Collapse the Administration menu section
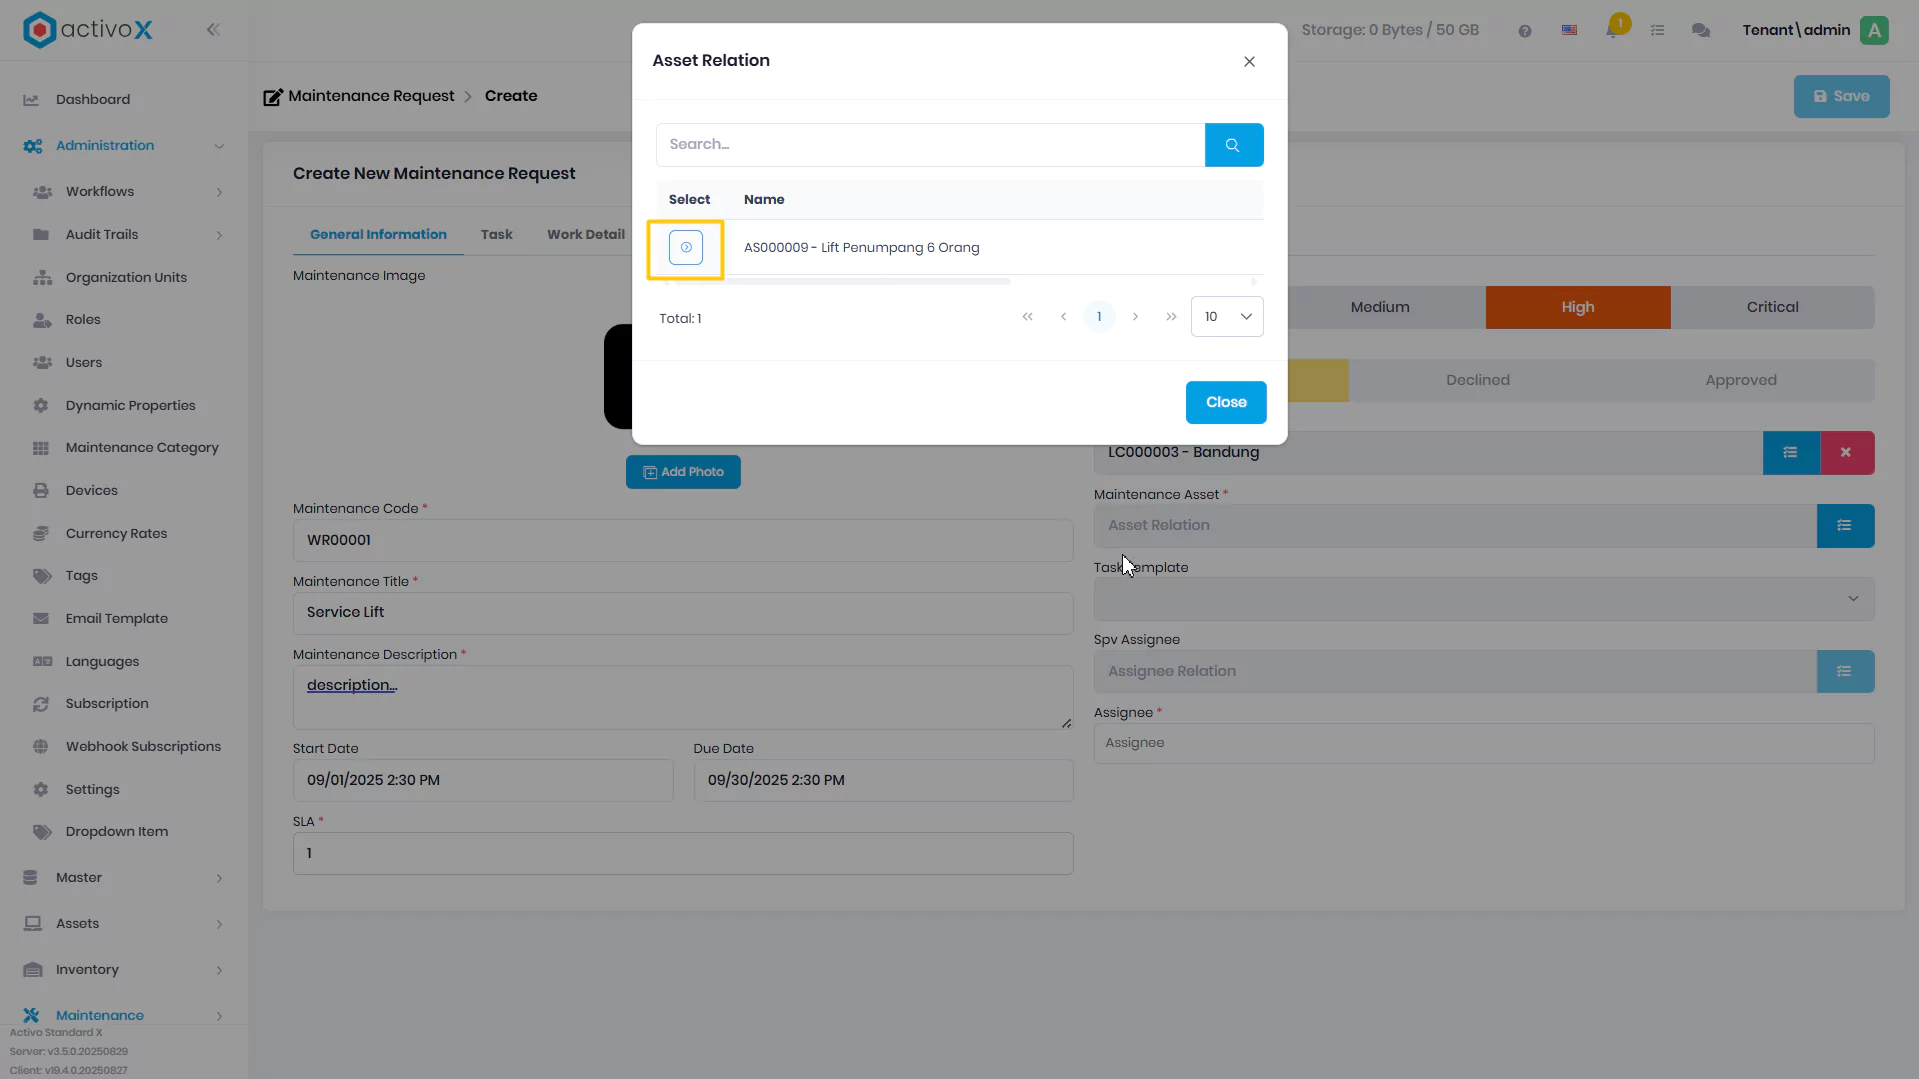This screenshot has width=1919, height=1079. pyautogui.click(x=124, y=146)
